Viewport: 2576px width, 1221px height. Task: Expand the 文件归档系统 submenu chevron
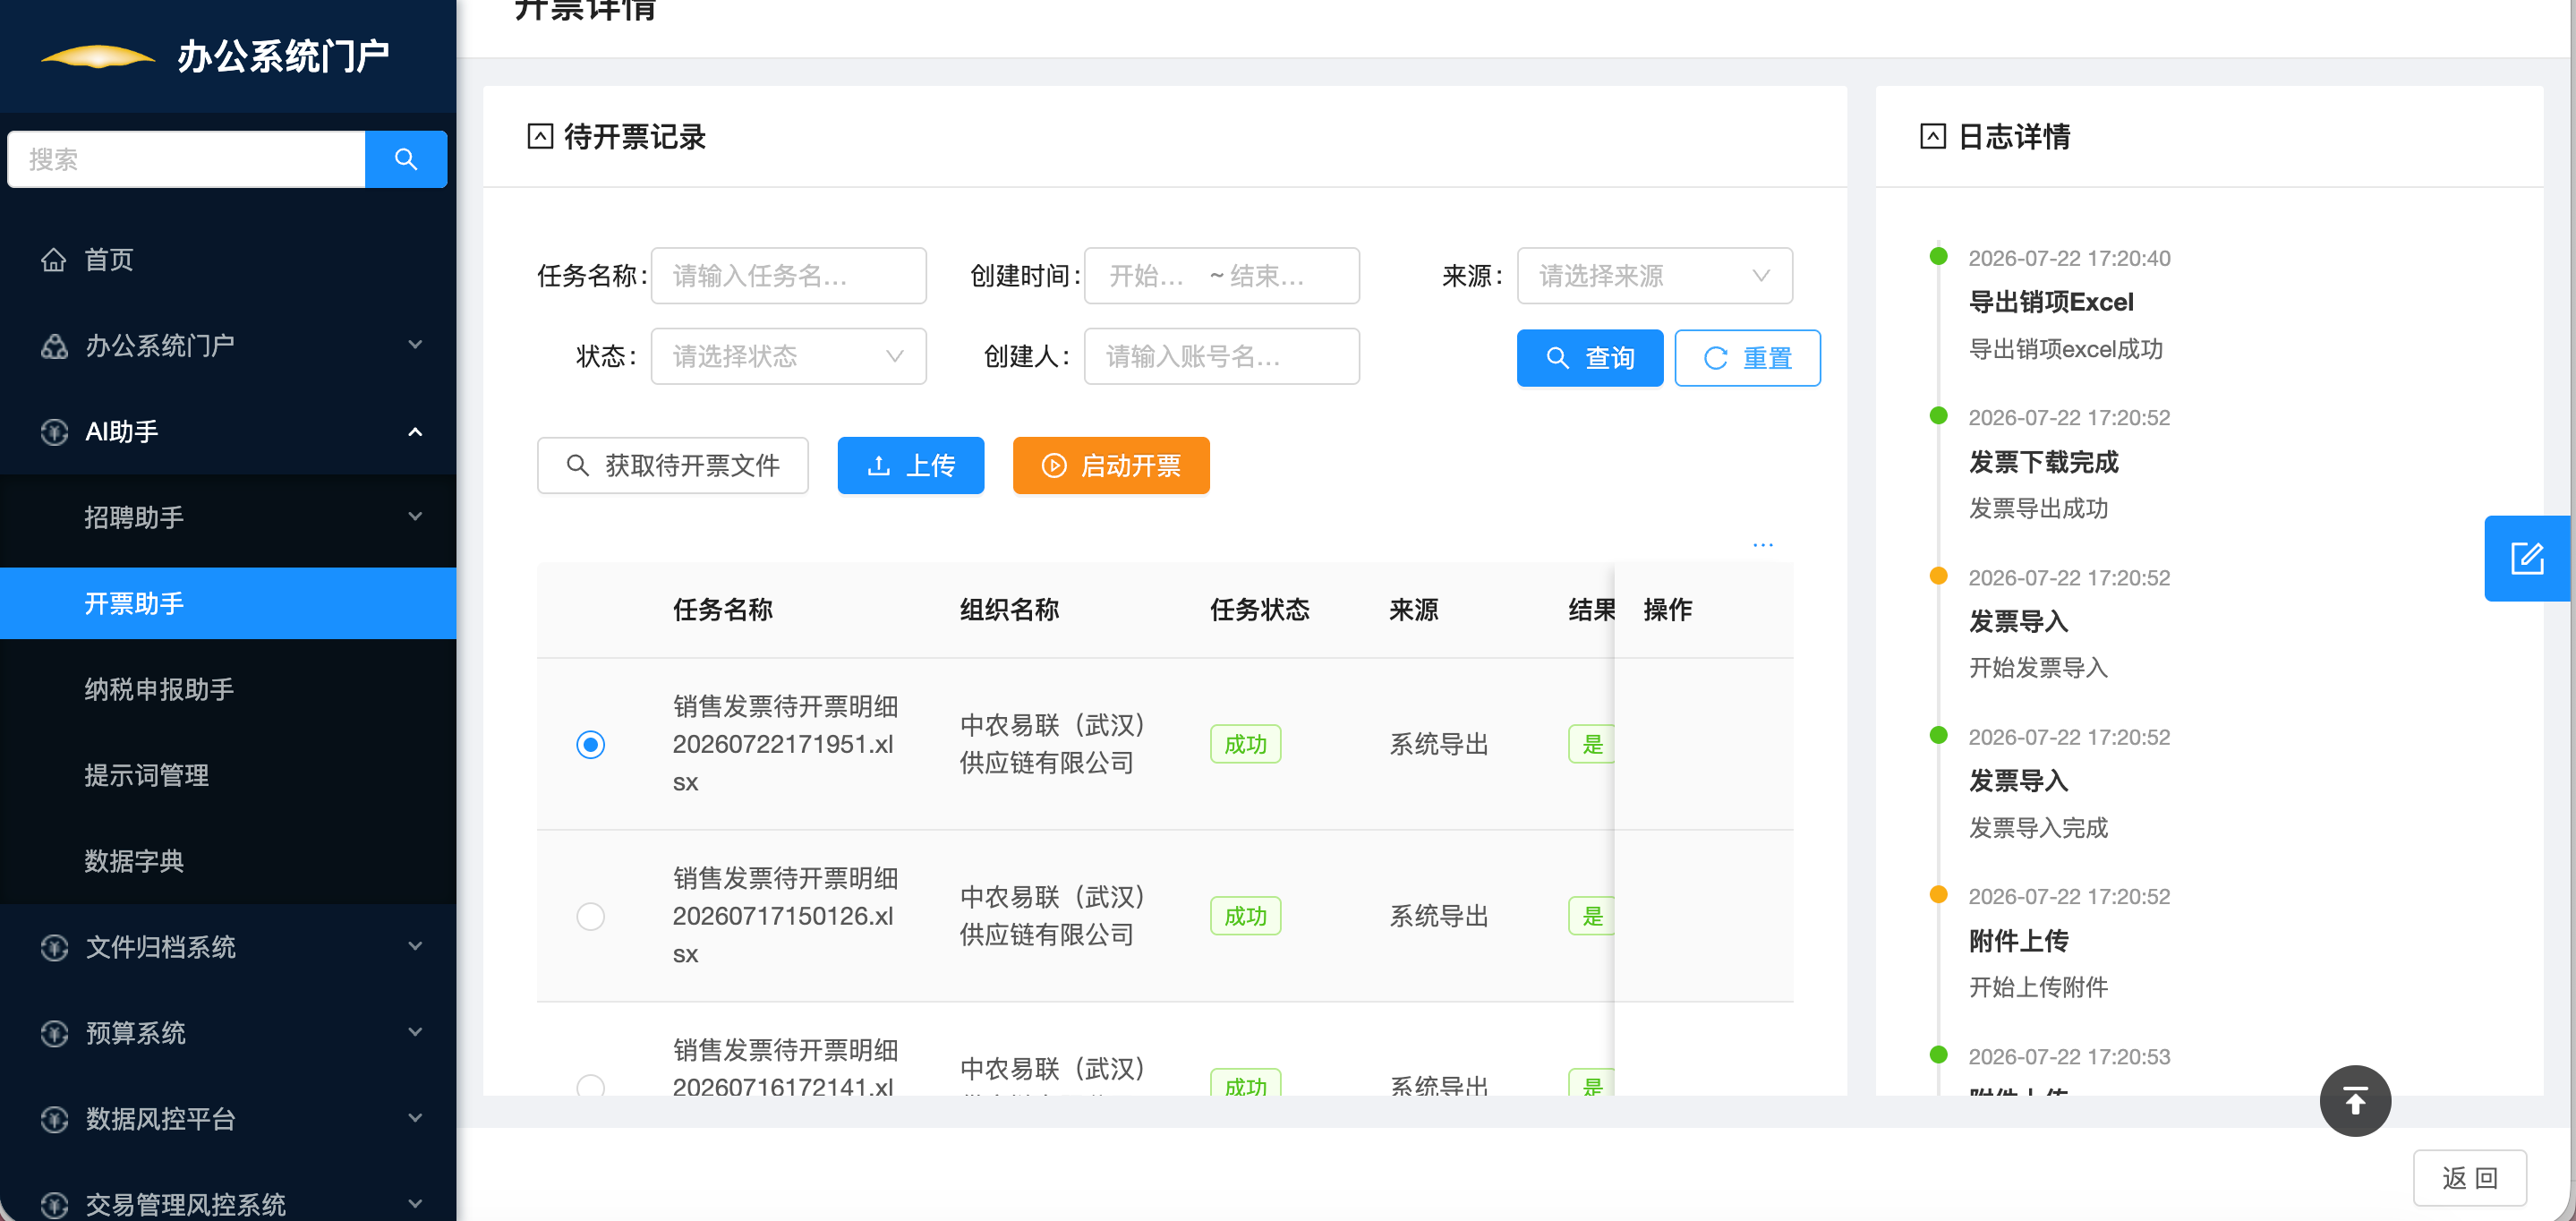coord(415,946)
